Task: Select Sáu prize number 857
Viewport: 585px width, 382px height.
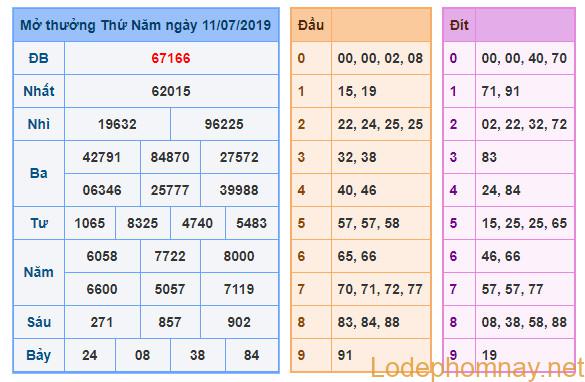Action: click(170, 322)
